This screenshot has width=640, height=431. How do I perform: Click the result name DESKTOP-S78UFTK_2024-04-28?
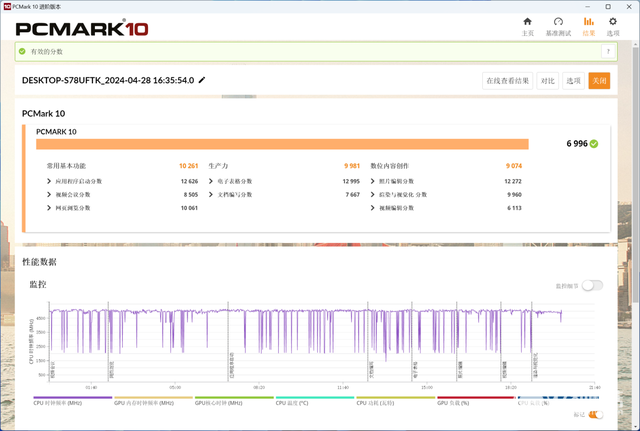(x=108, y=80)
